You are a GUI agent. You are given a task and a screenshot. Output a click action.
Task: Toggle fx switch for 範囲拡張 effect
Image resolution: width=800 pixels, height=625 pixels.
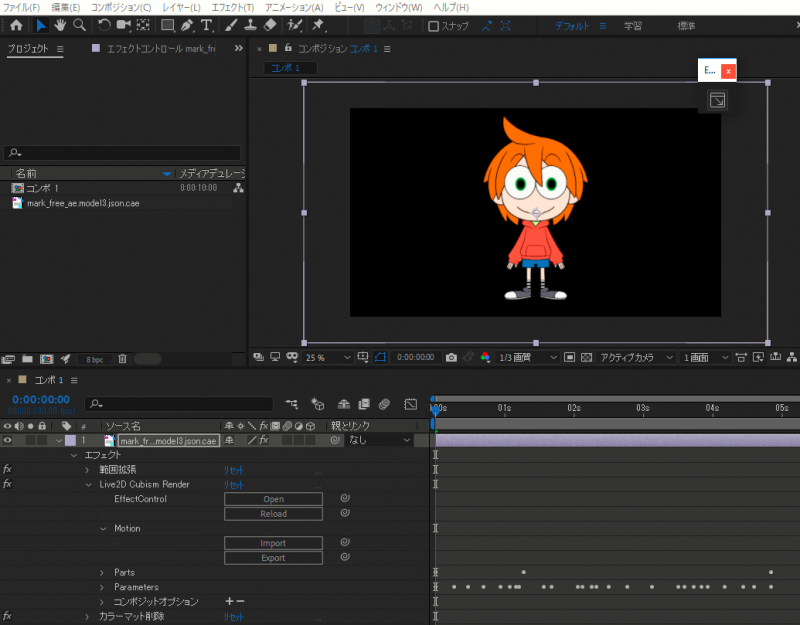8,469
